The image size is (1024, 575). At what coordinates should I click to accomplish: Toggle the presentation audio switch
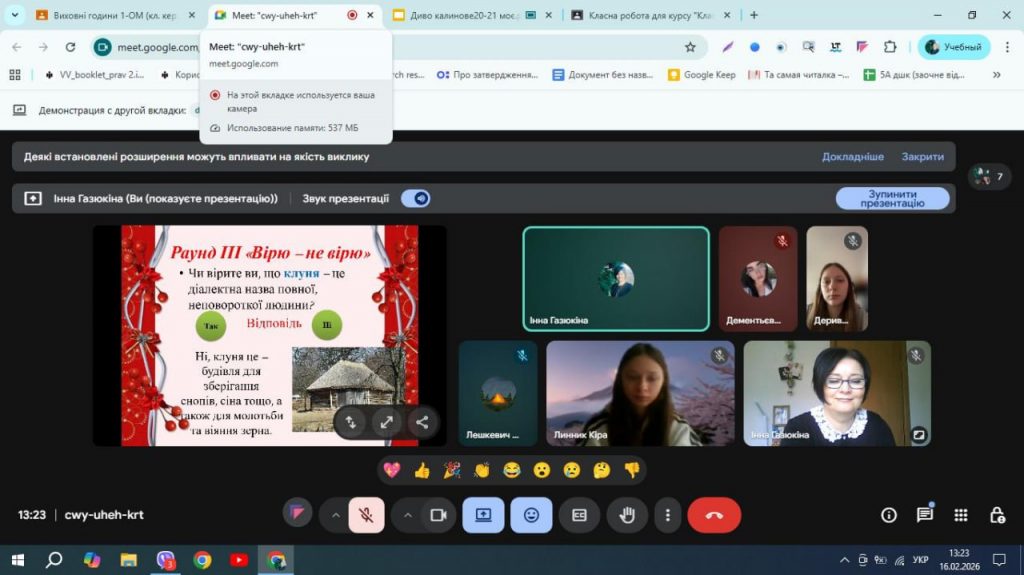click(415, 198)
